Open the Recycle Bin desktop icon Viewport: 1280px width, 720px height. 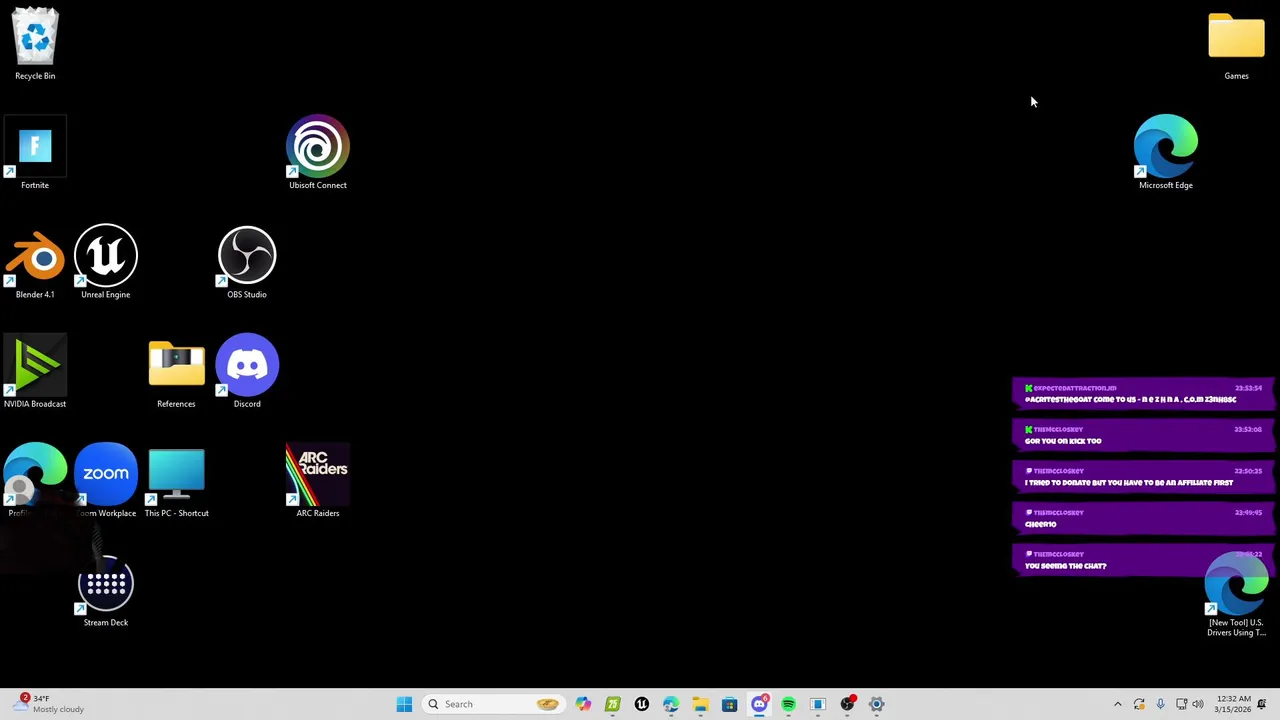coord(35,44)
